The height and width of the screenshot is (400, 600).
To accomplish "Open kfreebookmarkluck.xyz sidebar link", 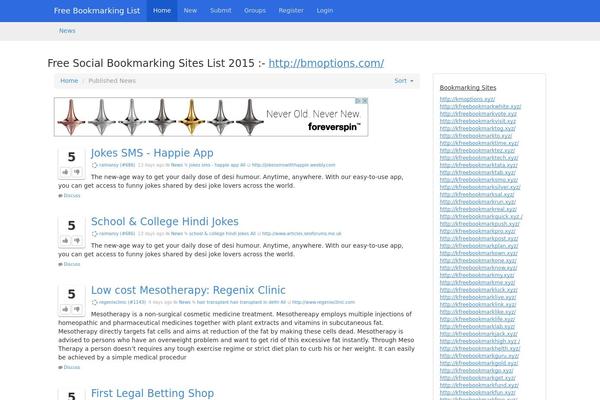I will point(478,290).
